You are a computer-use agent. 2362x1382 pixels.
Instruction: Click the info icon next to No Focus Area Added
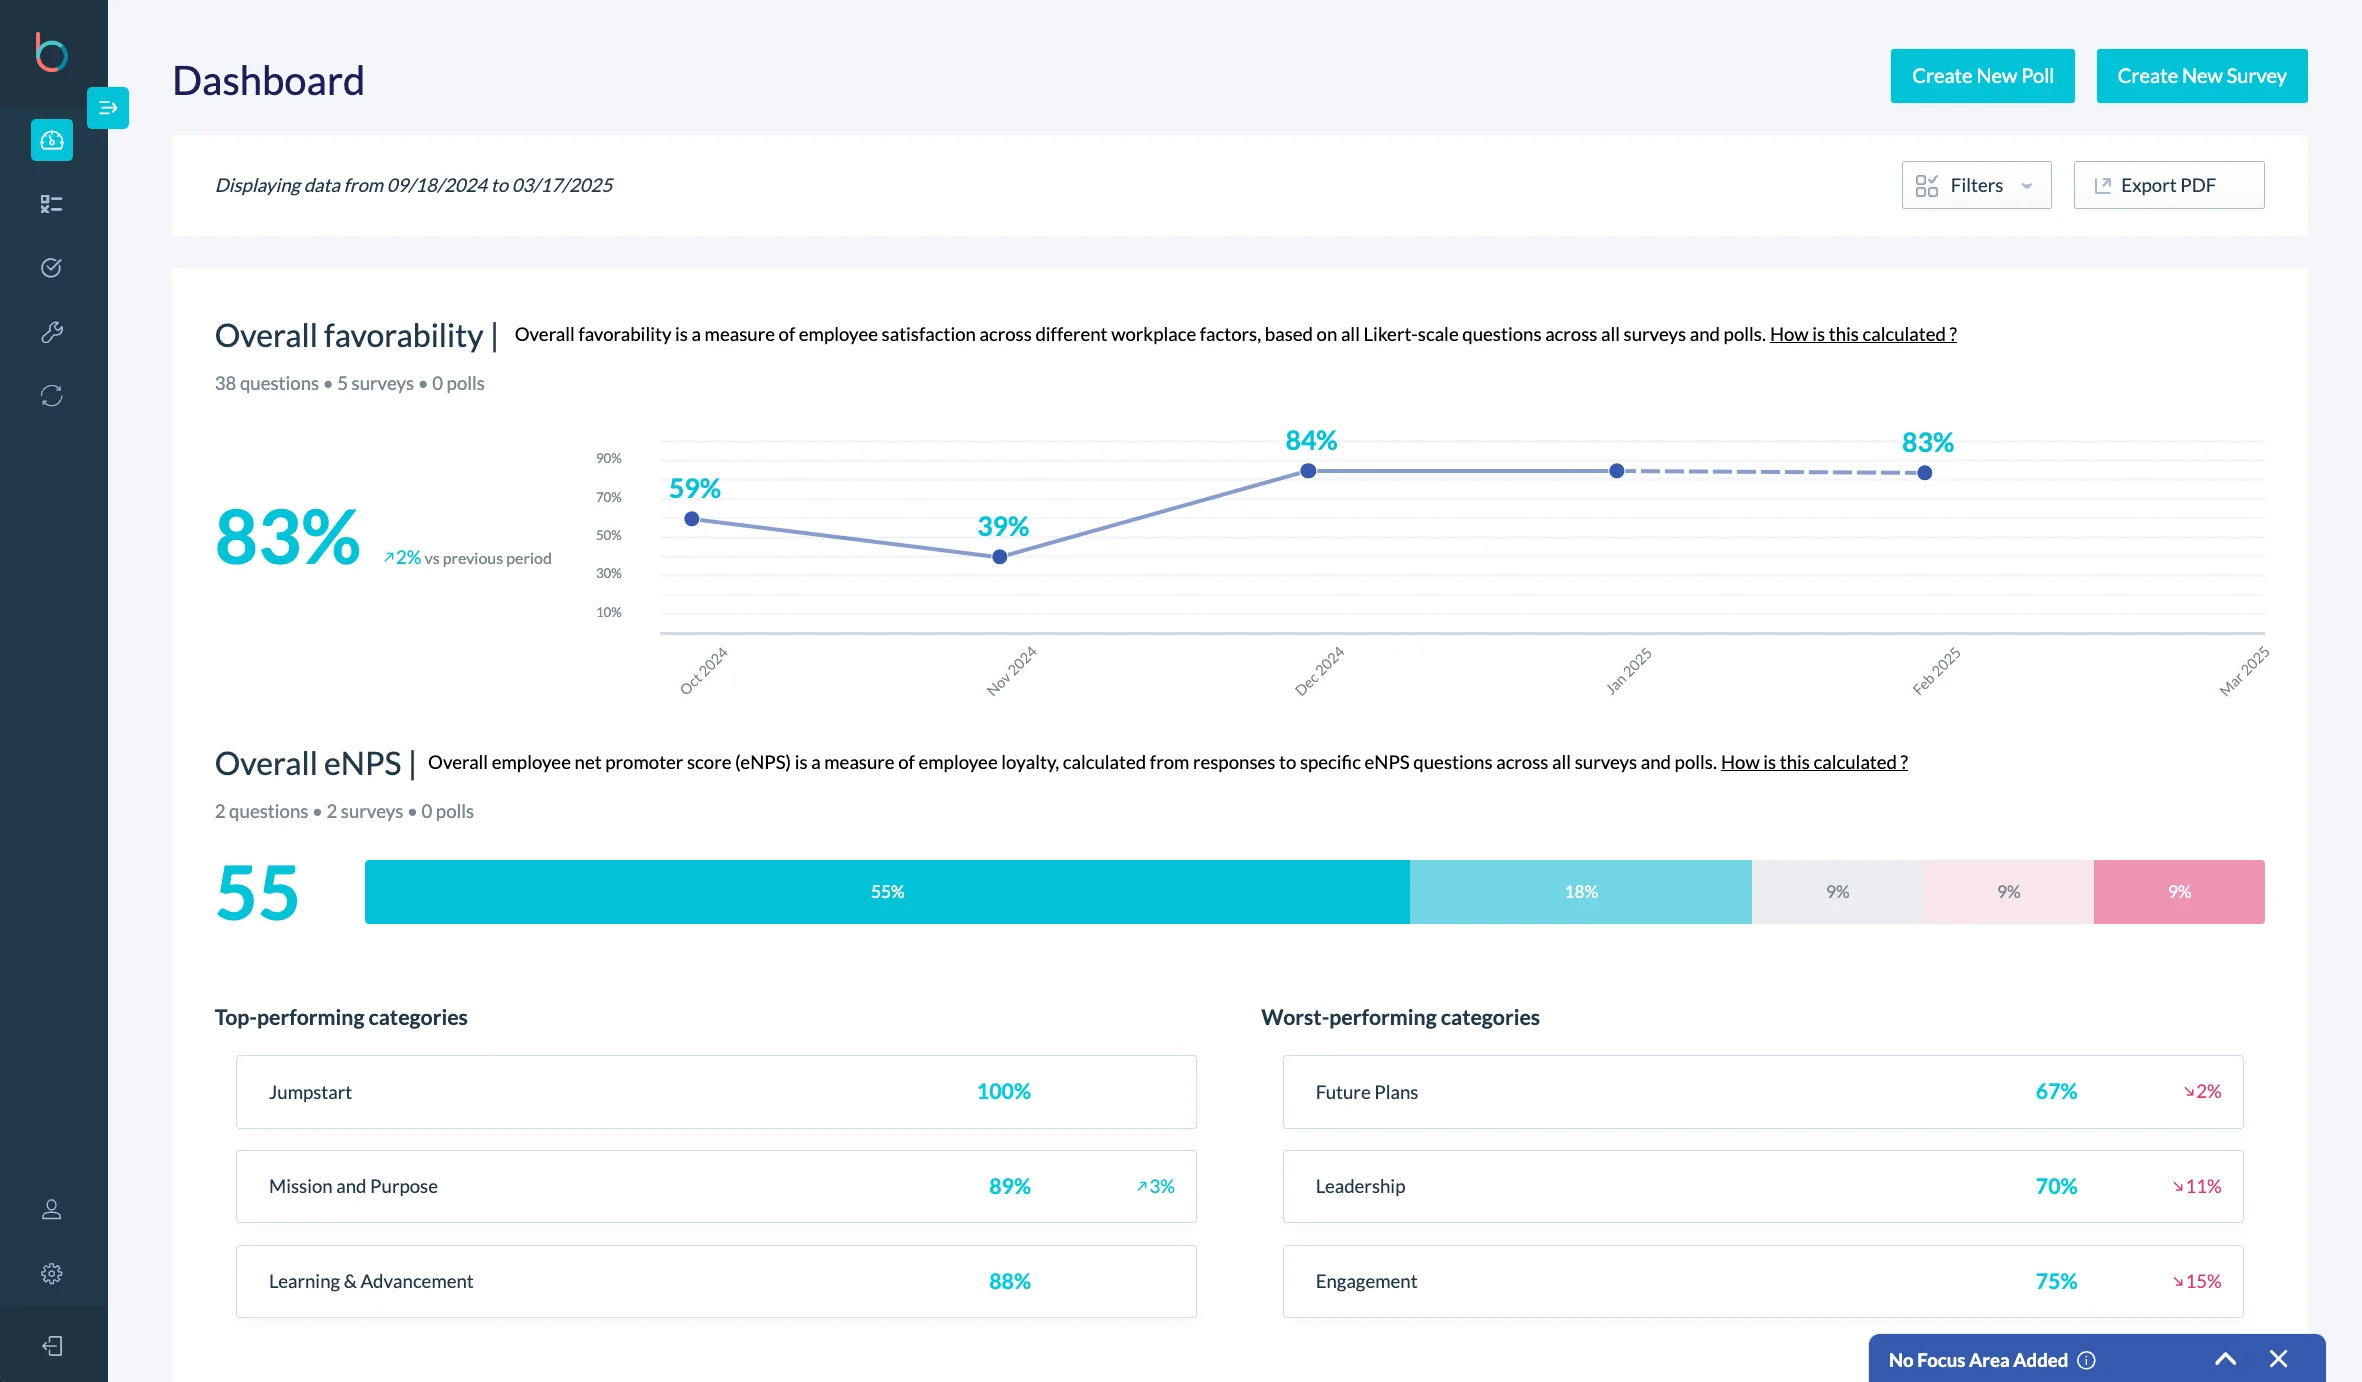point(2086,1360)
